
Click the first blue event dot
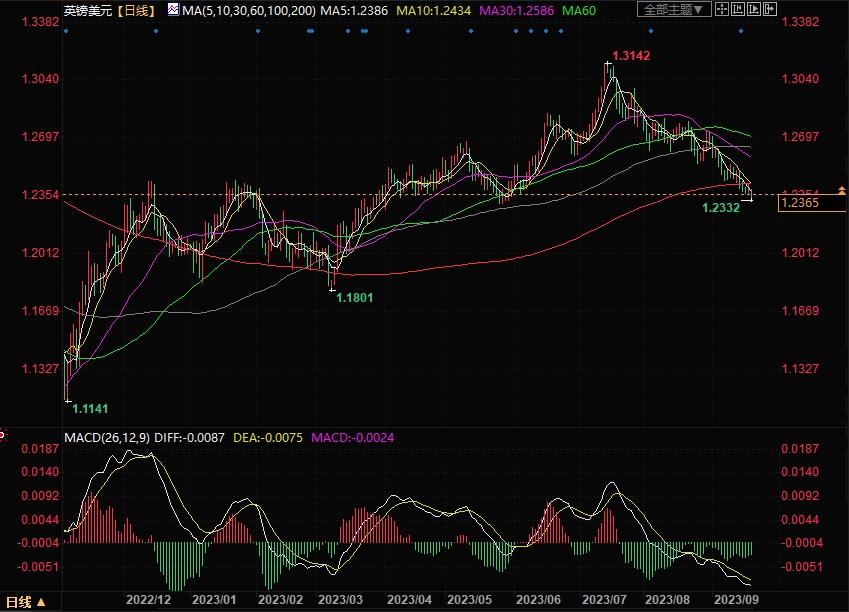coord(66,31)
